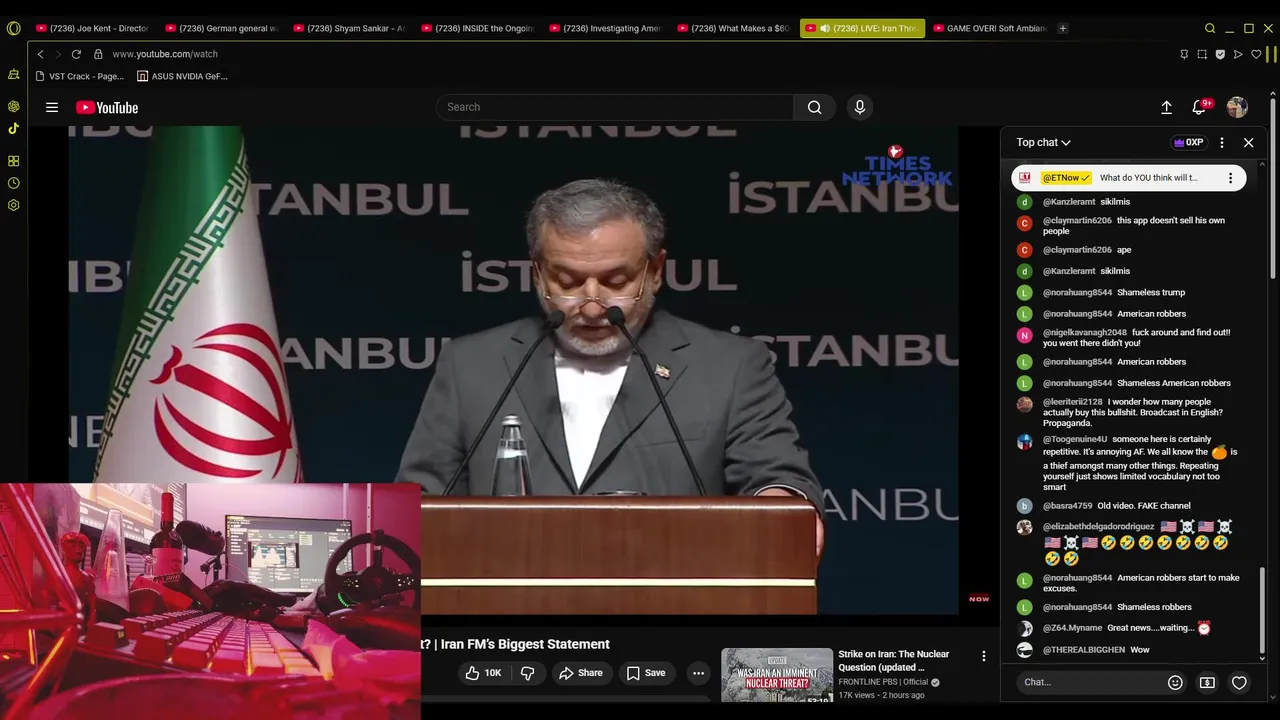Viewport: 1280px width, 720px height.
Task: Click into the YouTube search field
Action: click(615, 107)
